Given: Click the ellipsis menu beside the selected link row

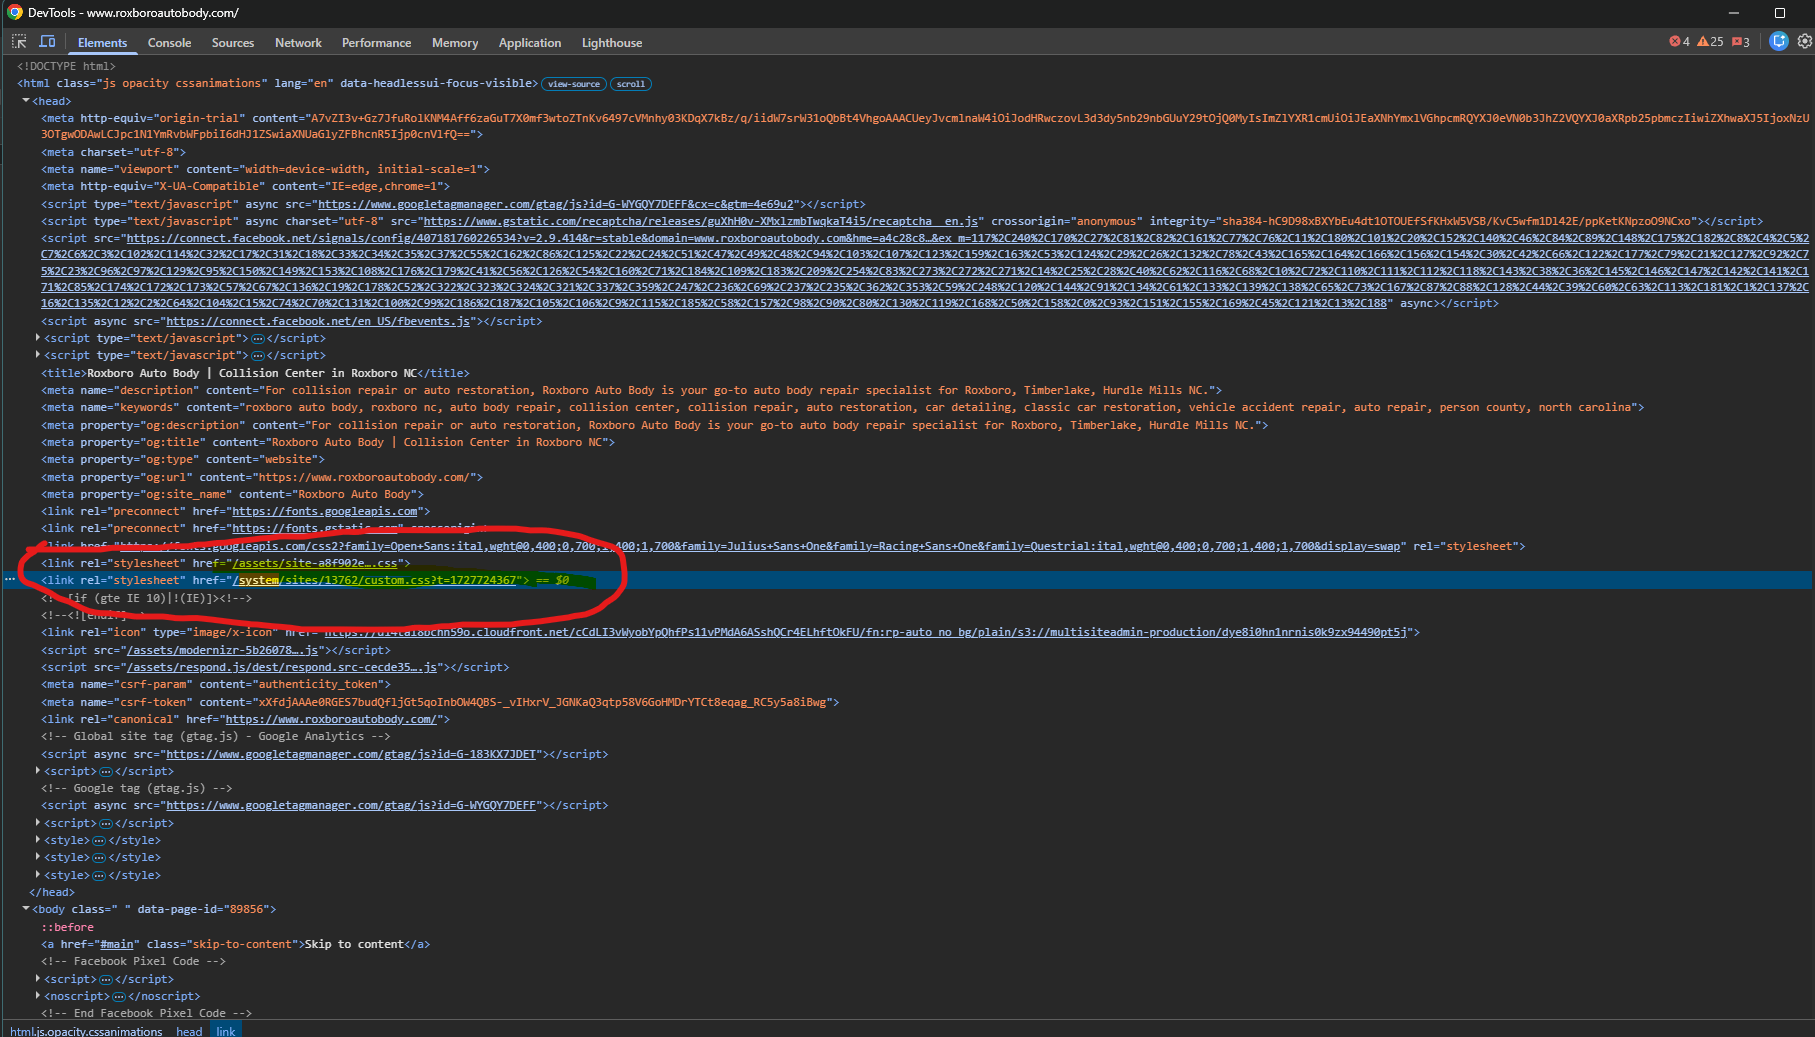Looking at the screenshot, I should 10,580.
